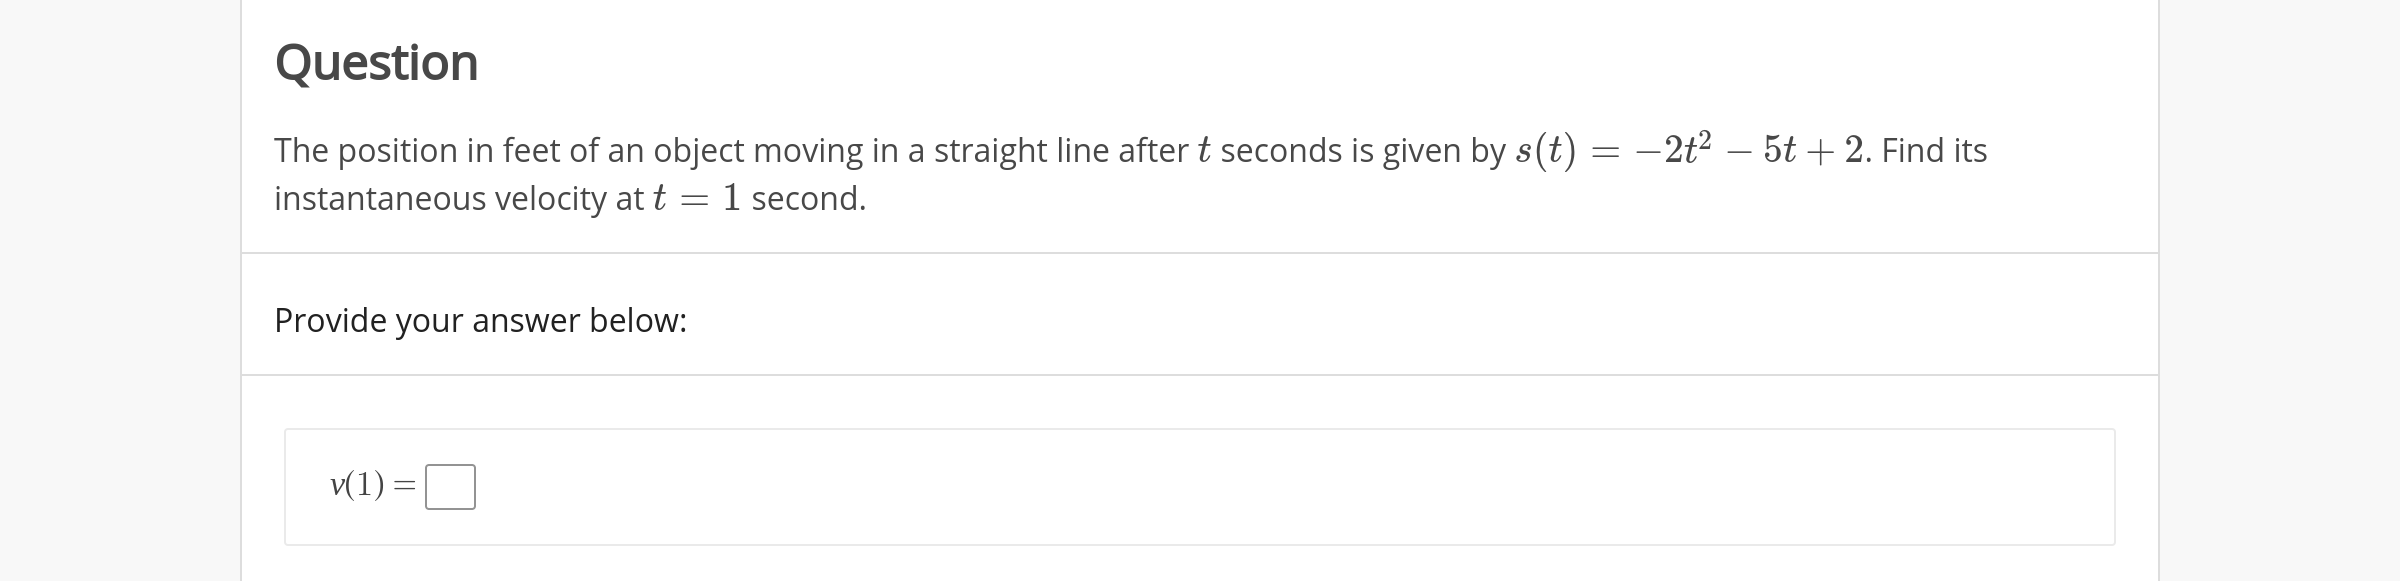This screenshot has height=581, width=2400.
Task: Click the Question heading
Action: click(375, 64)
